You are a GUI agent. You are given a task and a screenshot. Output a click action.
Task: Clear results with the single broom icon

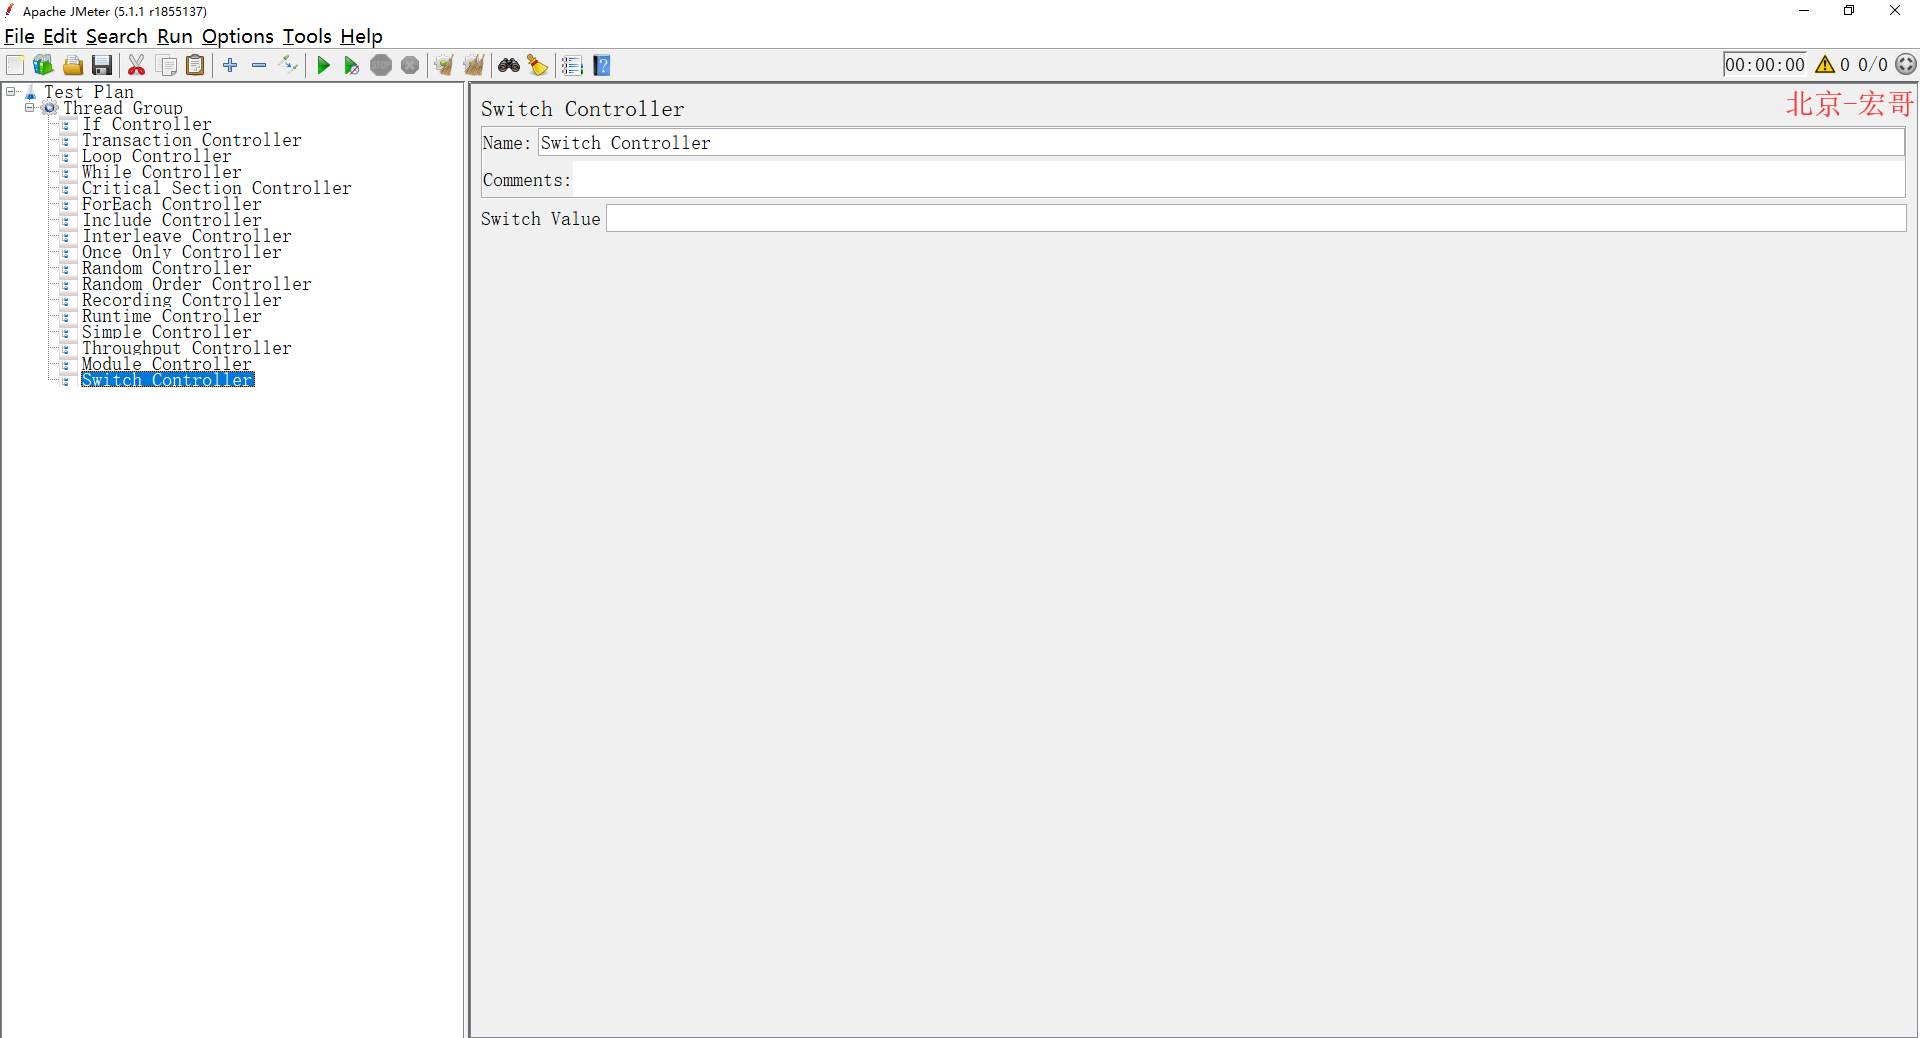(444, 65)
